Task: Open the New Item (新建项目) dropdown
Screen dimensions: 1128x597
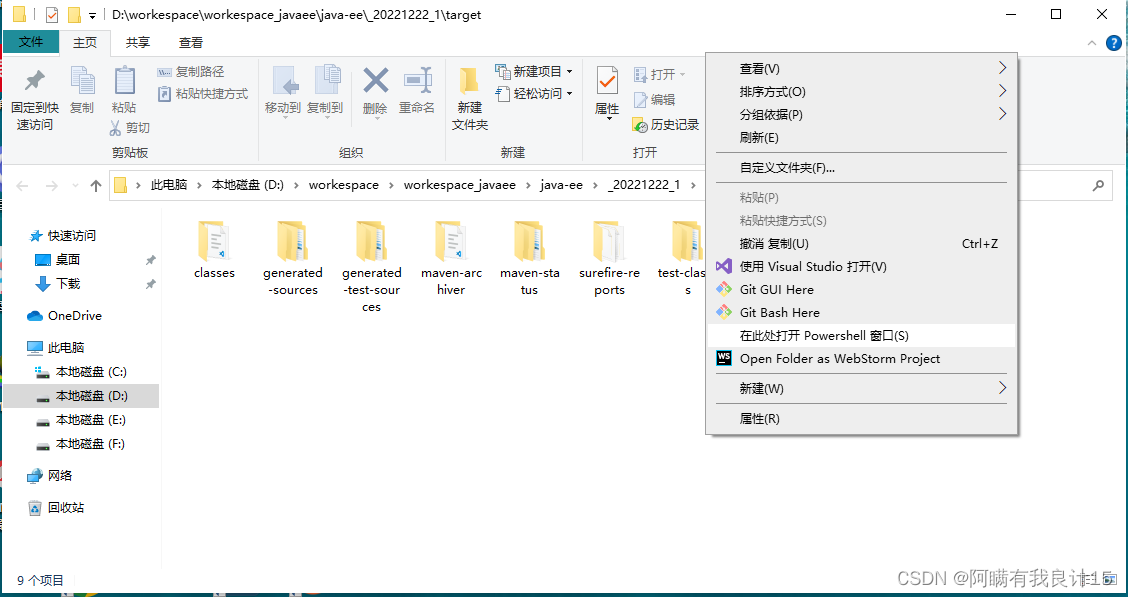Action: pos(534,71)
